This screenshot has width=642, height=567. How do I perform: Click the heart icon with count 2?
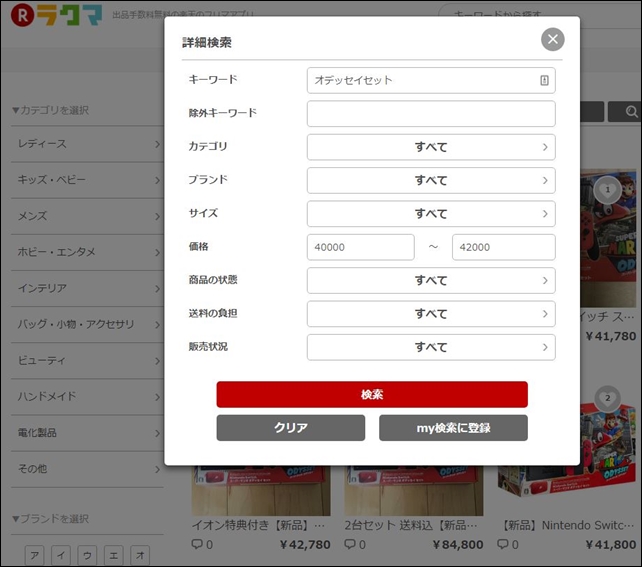[x=607, y=398]
